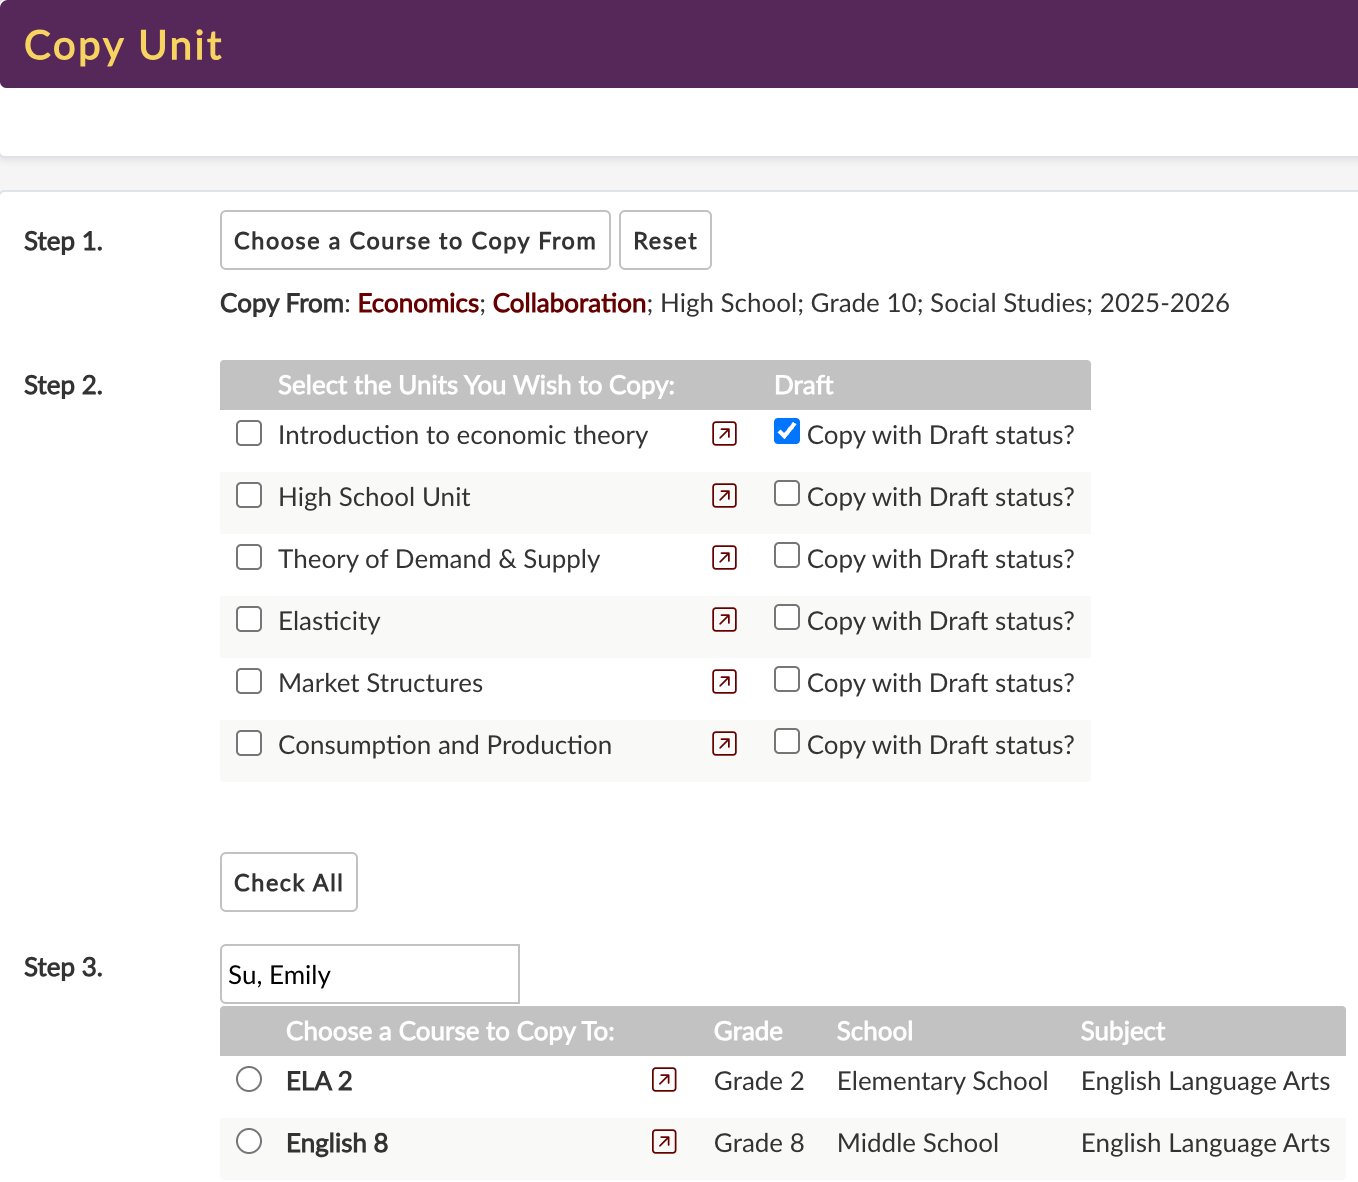The width and height of the screenshot is (1358, 1182).
Task: Open English 8 course external link icon
Action: click(664, 1142)
